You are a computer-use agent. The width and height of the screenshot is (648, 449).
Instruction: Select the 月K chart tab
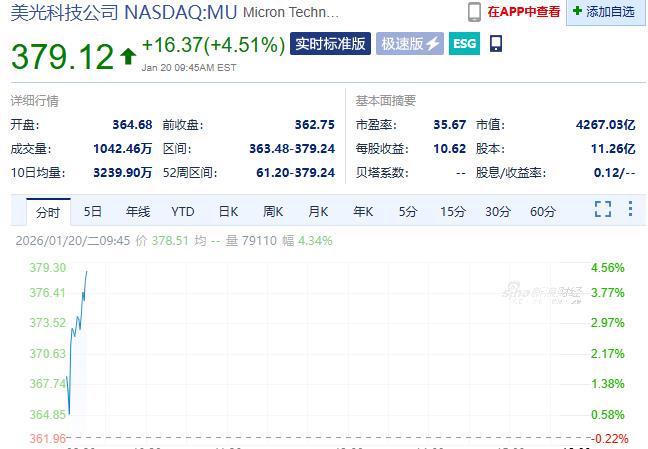pyautogui.click(x=318, y=212)
